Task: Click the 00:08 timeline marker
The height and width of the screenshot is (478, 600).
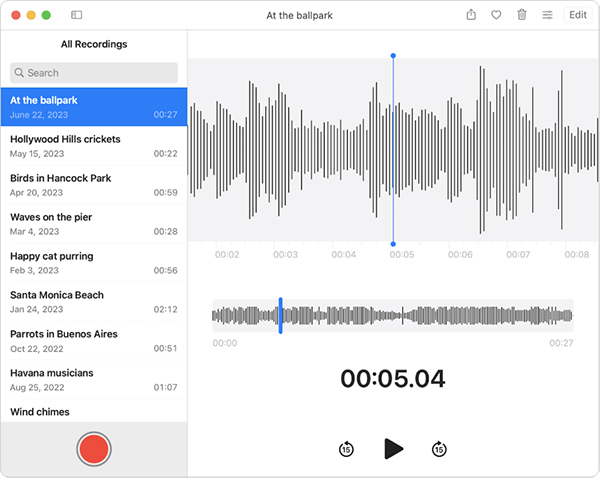Action: [577, 254]
